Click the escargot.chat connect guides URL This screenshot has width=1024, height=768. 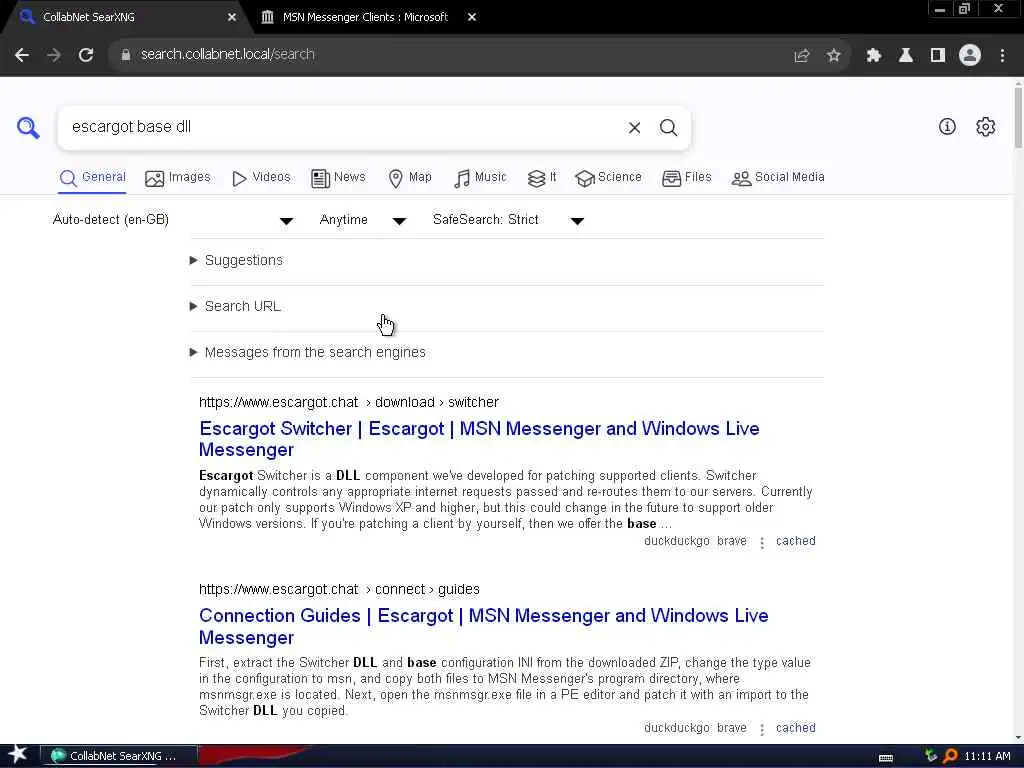click(339, 590)
